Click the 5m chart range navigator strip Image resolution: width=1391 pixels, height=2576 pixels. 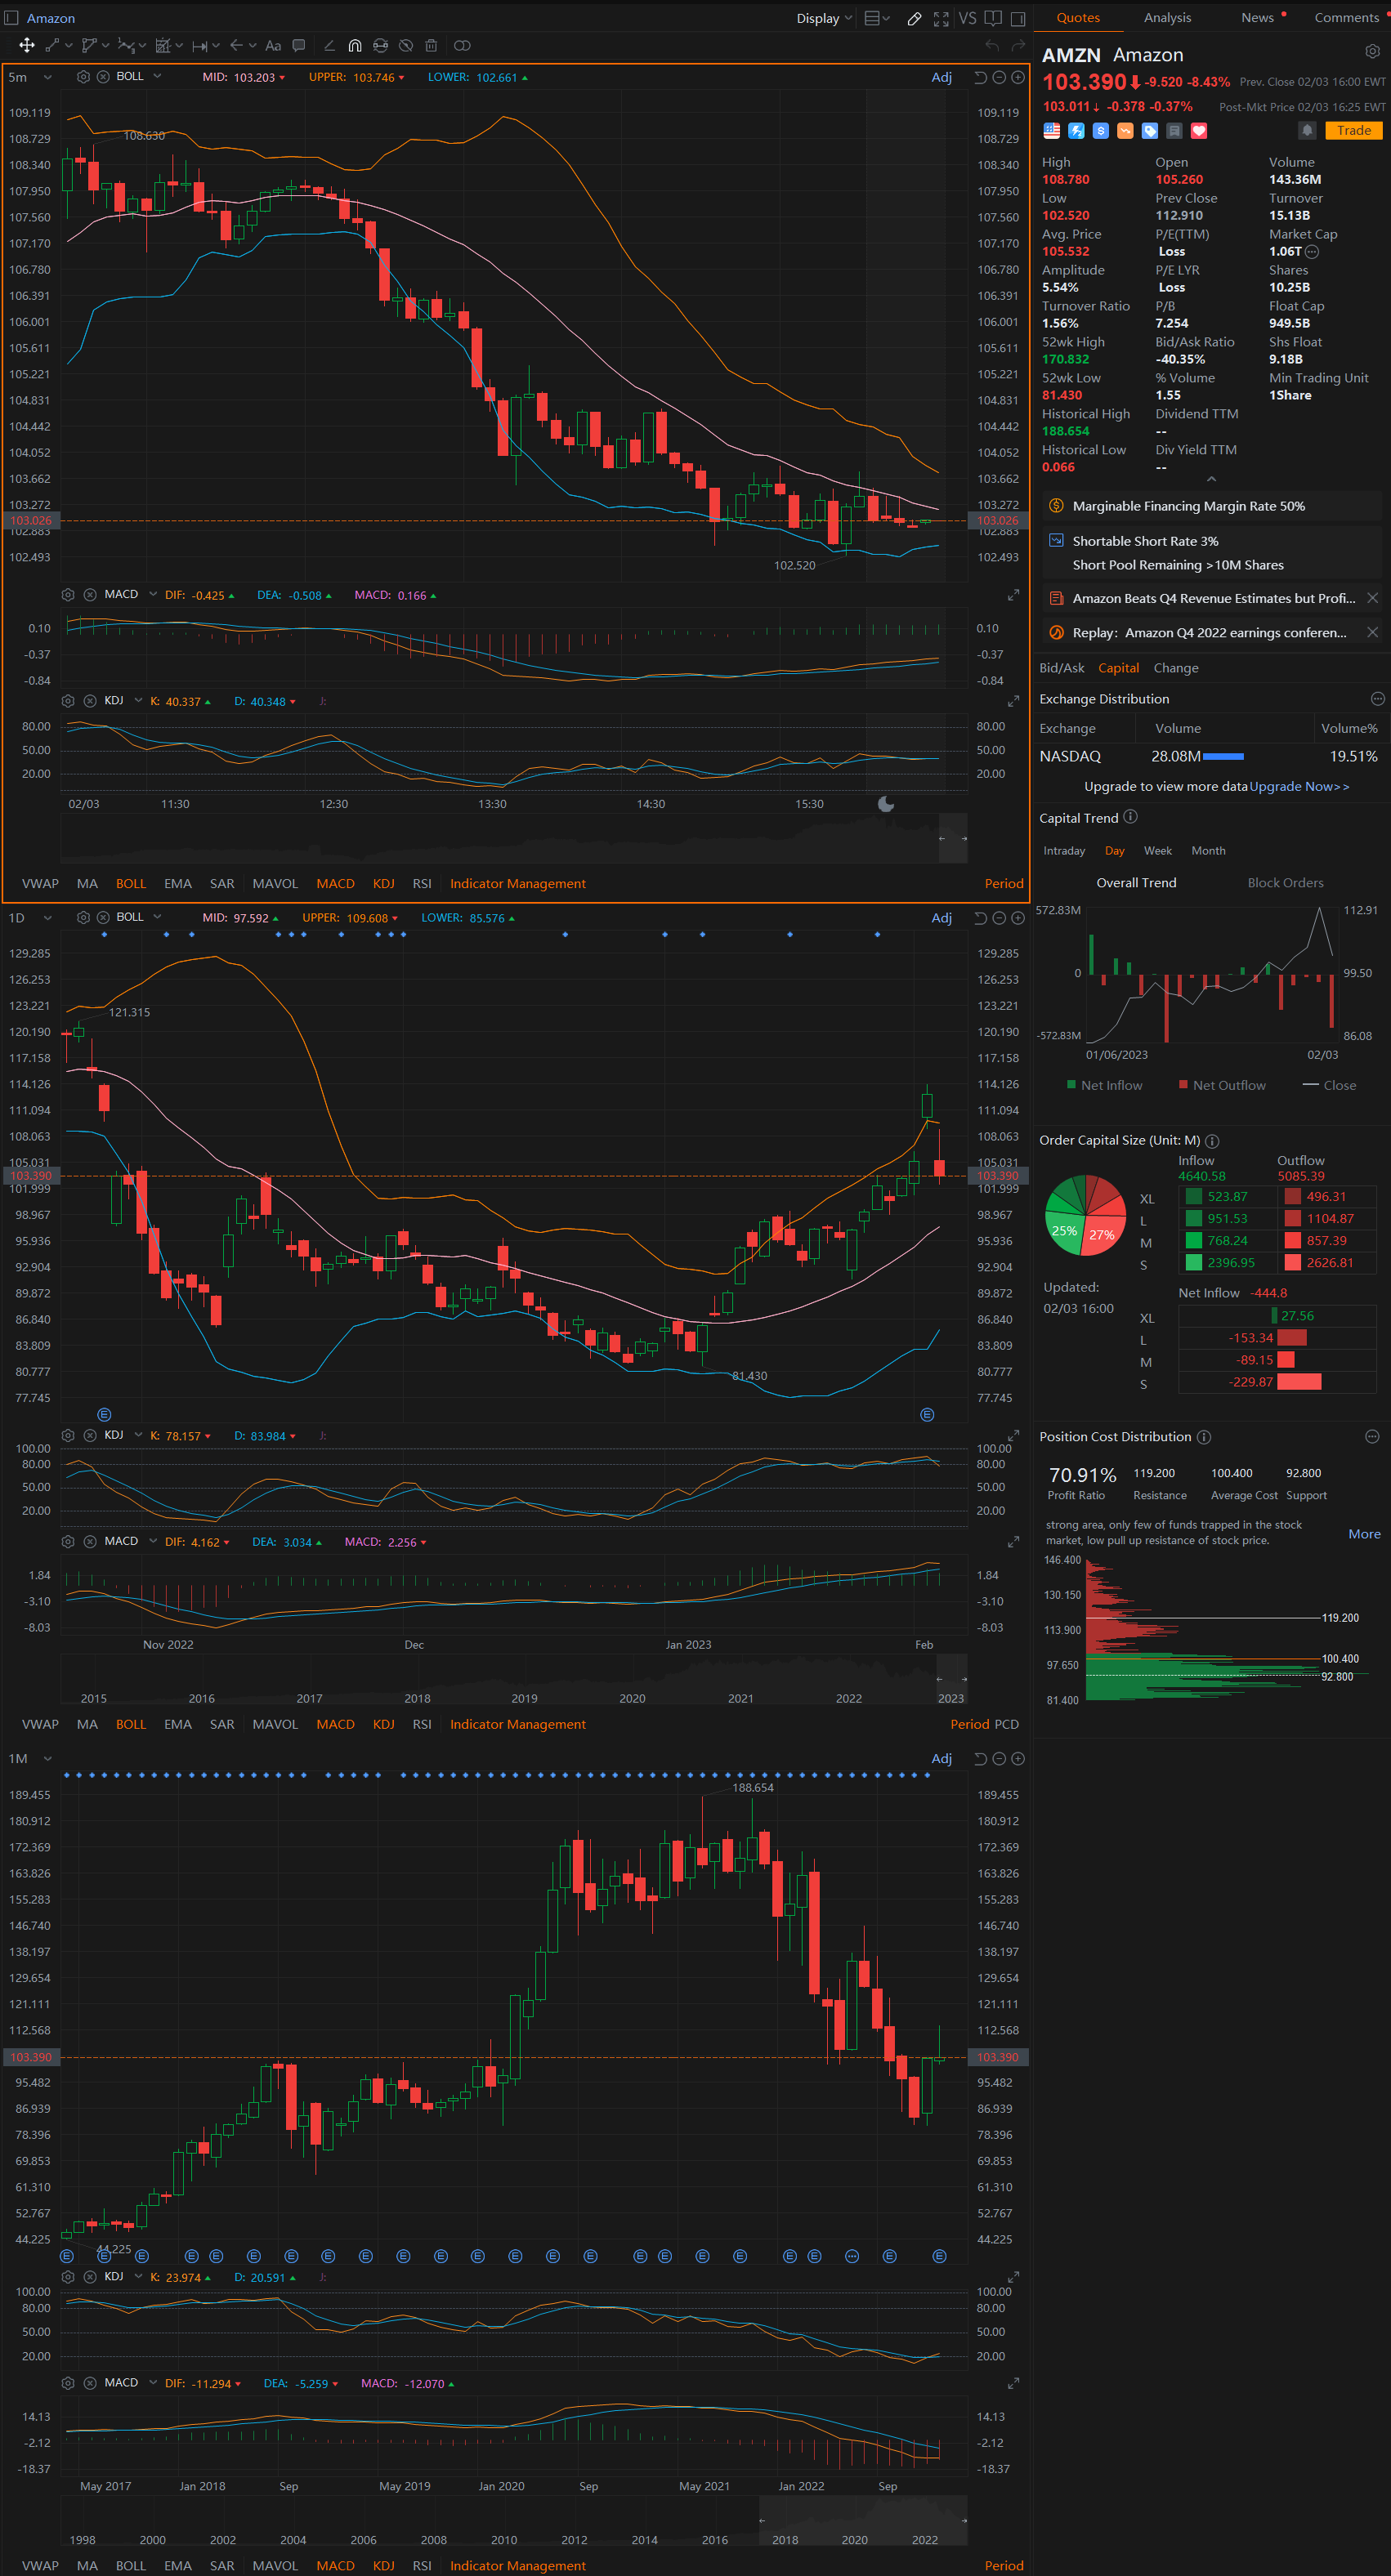(x=513, y=838)
